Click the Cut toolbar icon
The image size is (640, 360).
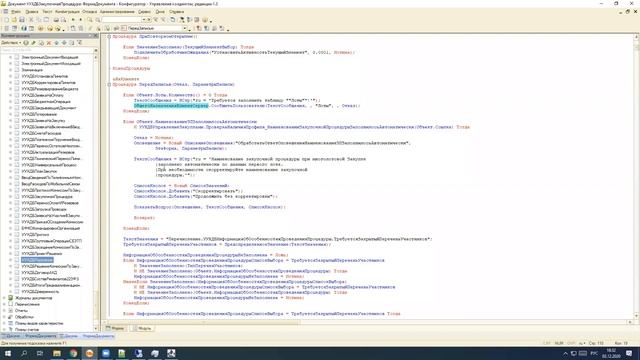pyautogui.click(x=31, y=20)
